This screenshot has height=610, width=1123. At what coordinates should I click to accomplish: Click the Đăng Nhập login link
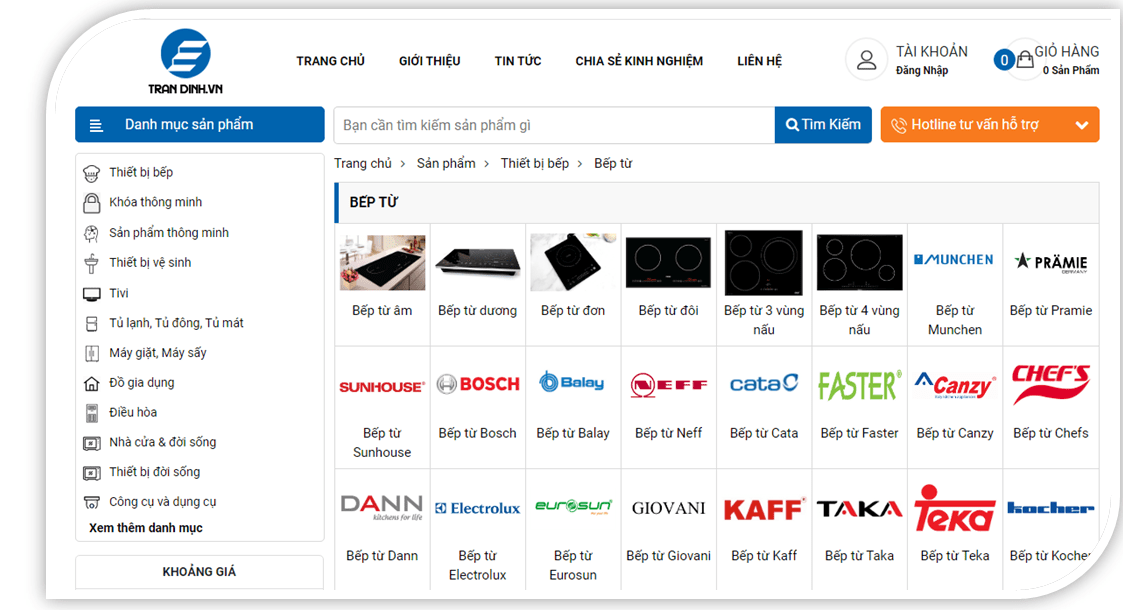pos(921,71)
